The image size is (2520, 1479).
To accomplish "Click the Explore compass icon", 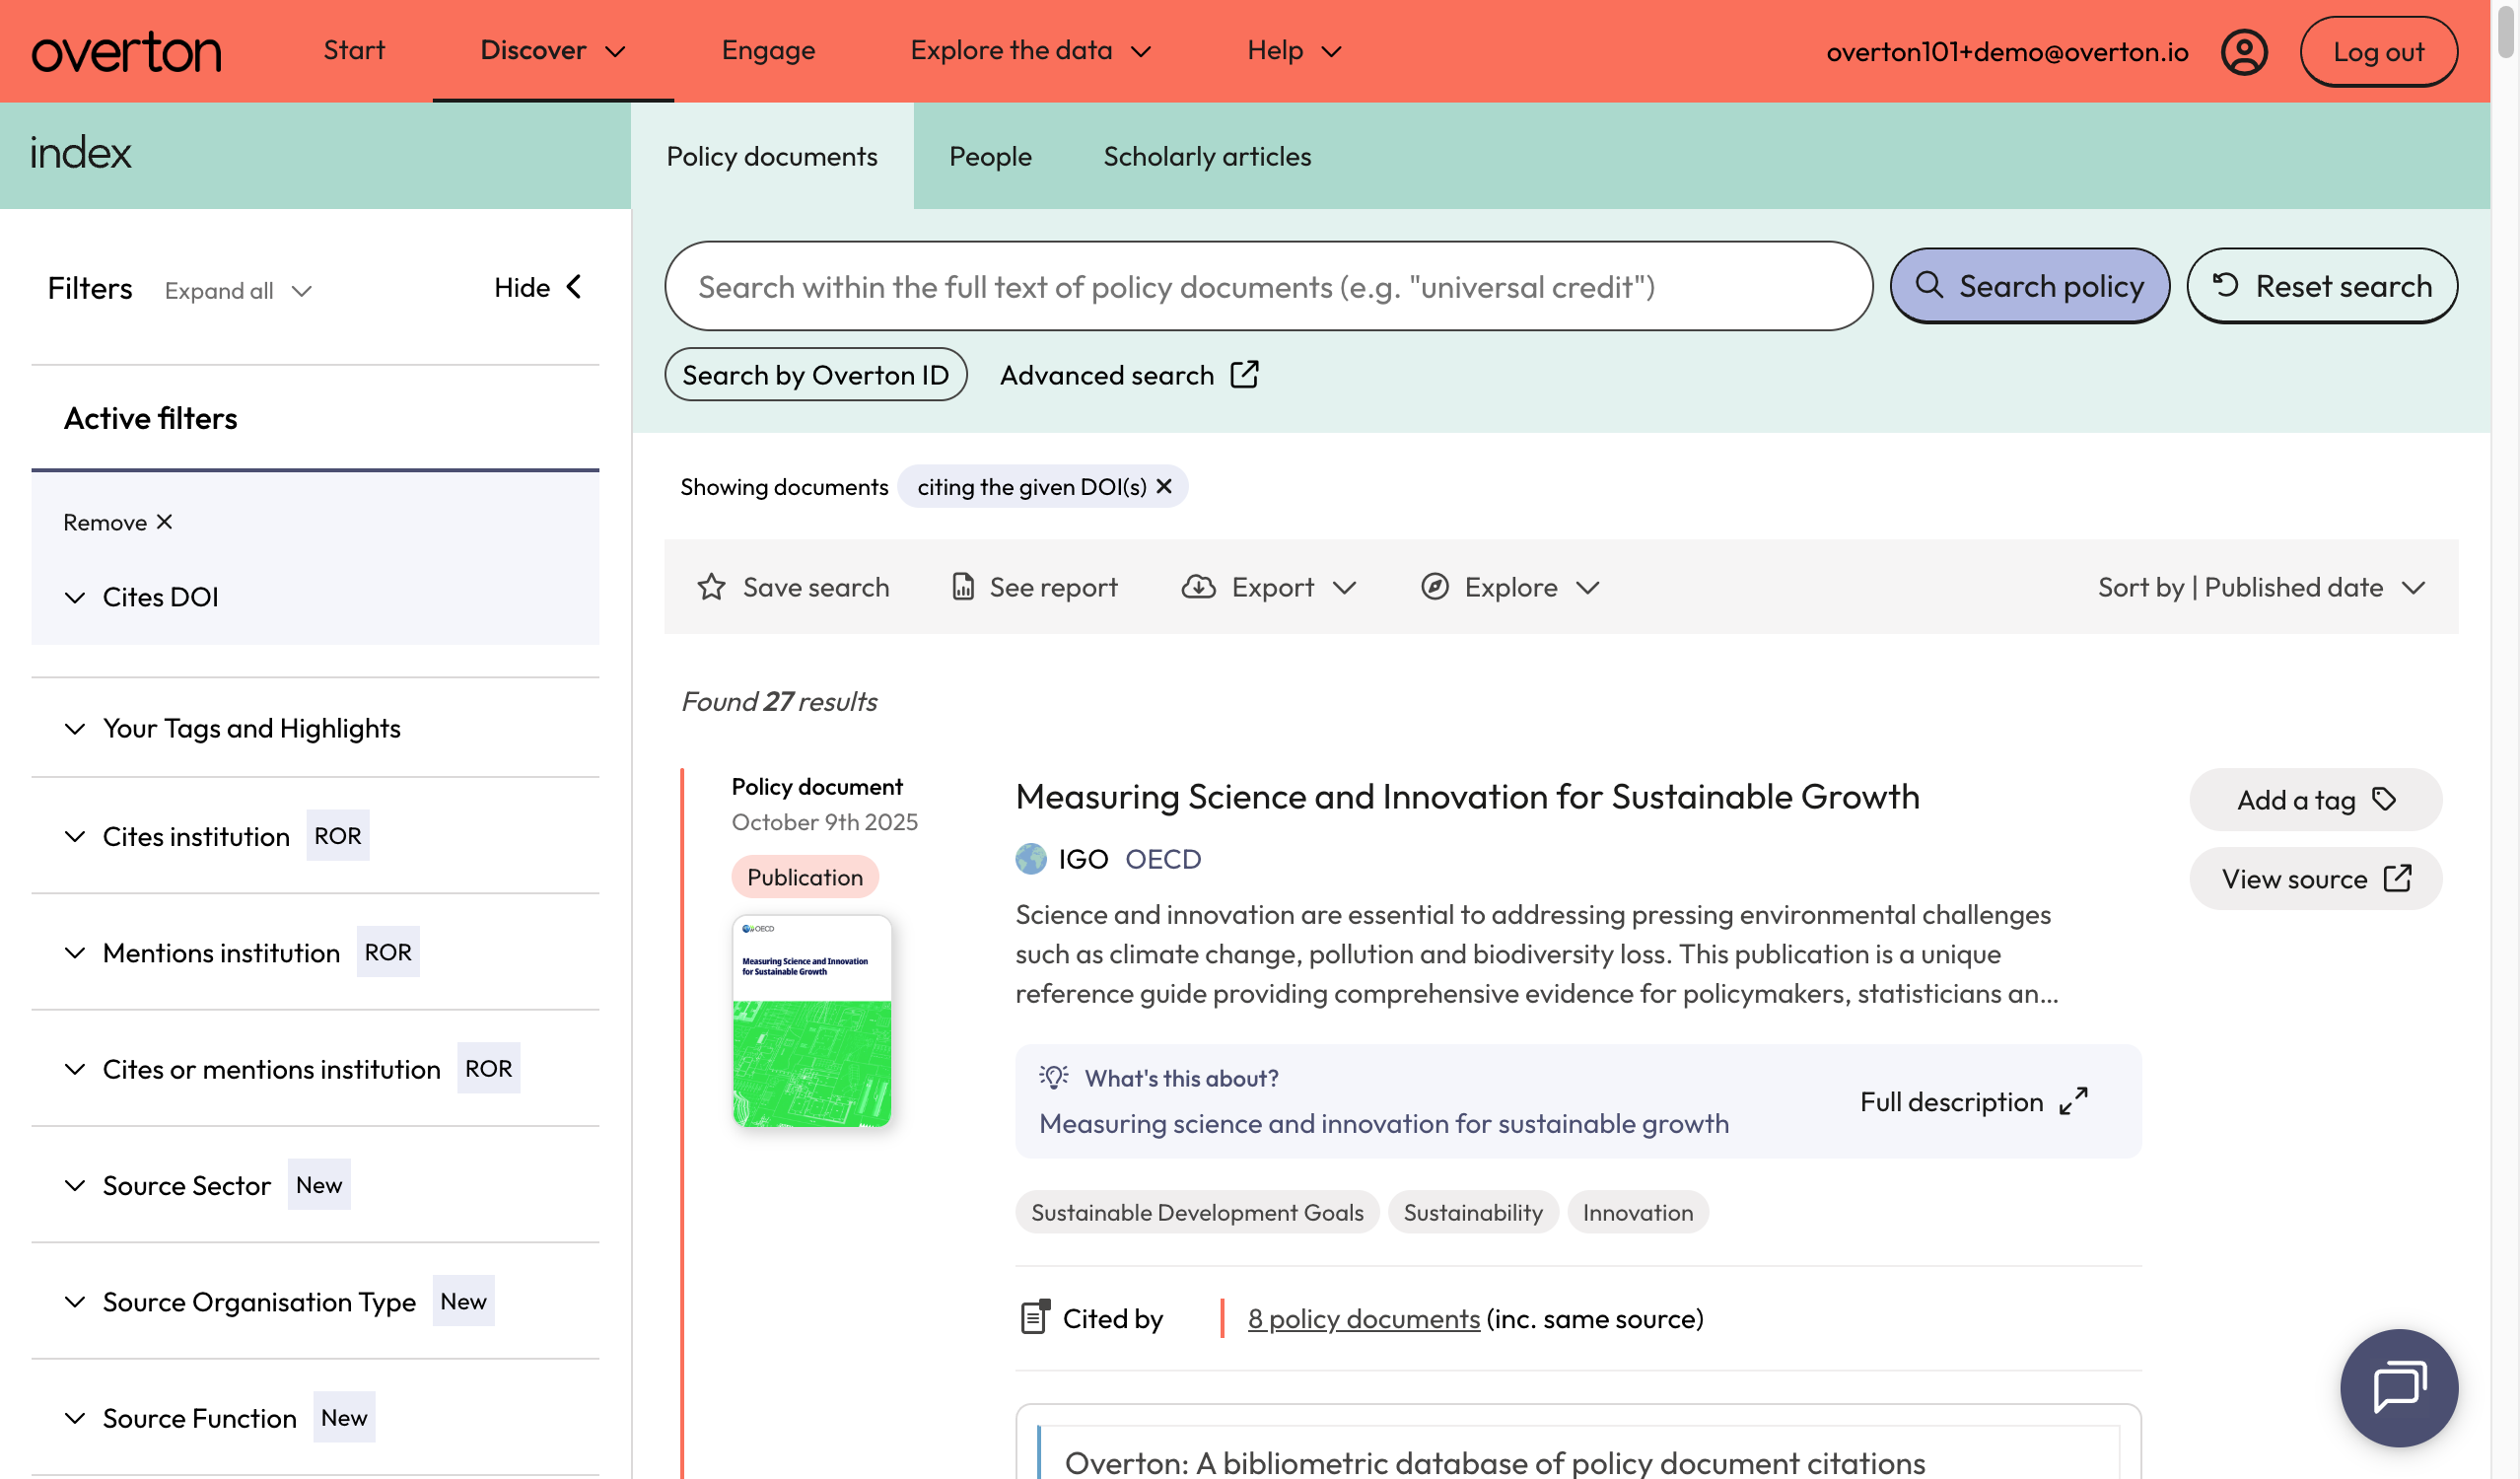I will (x=1434, y=587).
